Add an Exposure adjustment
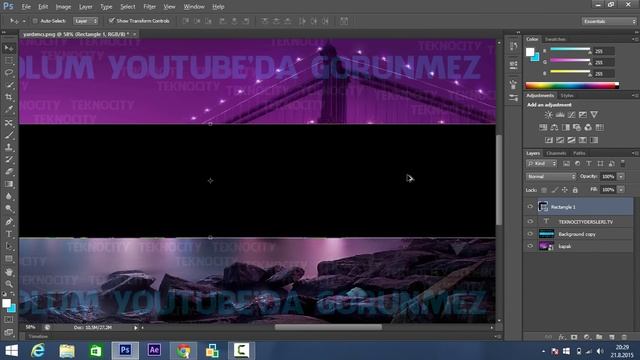 [x=582, y=115]
